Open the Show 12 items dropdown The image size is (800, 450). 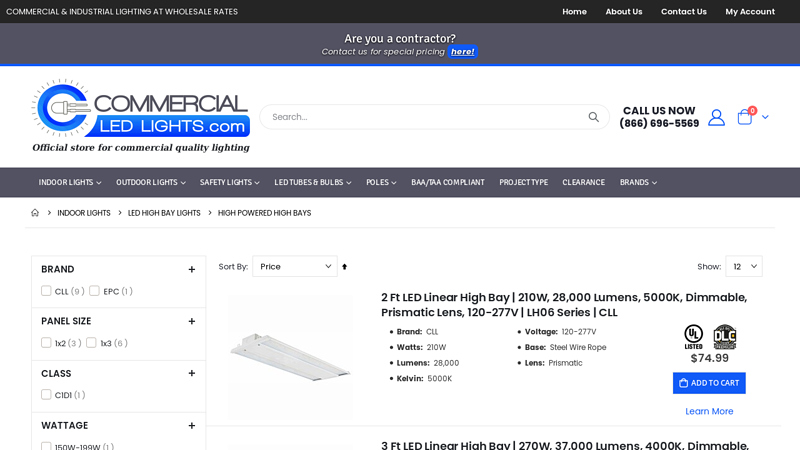pos(744,266)
